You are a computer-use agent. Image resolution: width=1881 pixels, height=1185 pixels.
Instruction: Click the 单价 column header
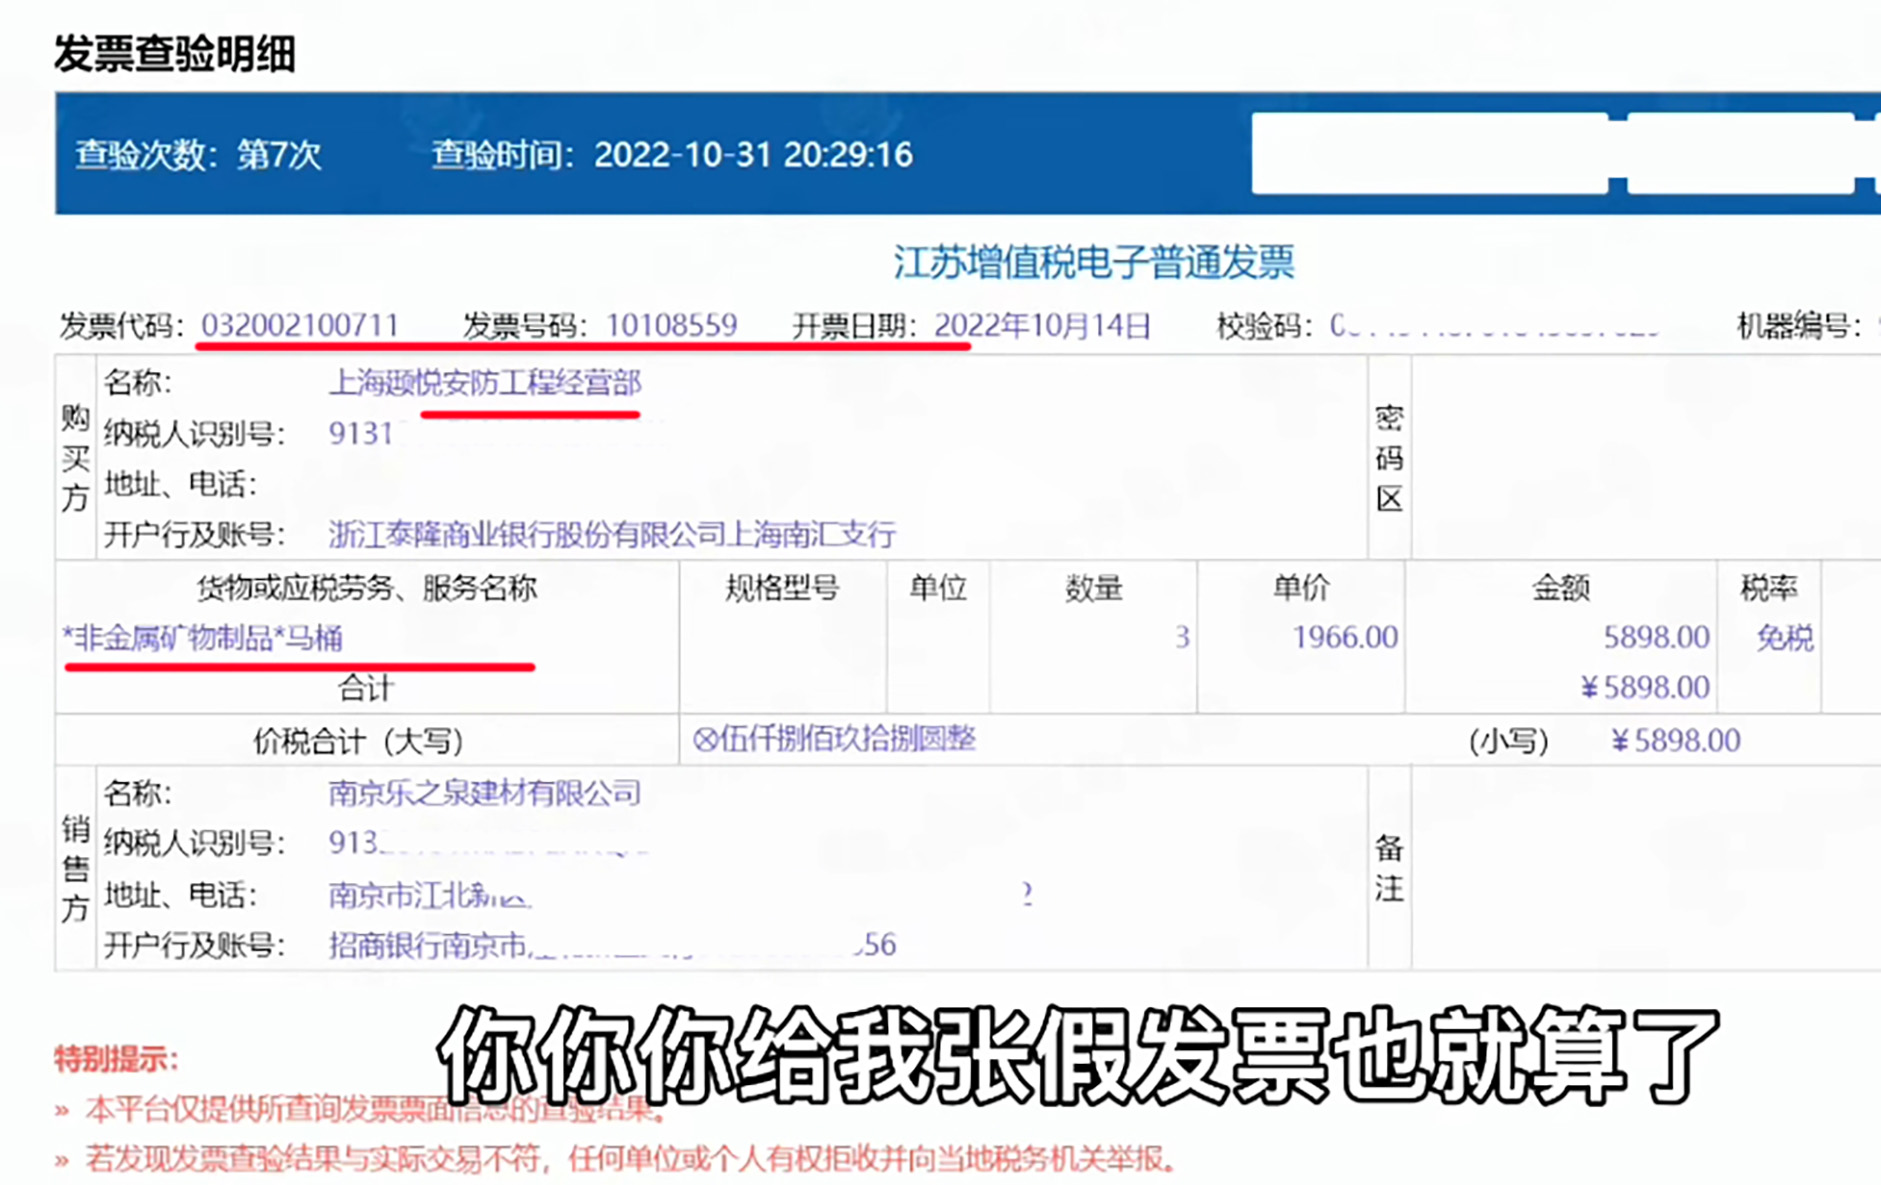click(1301, 588)
